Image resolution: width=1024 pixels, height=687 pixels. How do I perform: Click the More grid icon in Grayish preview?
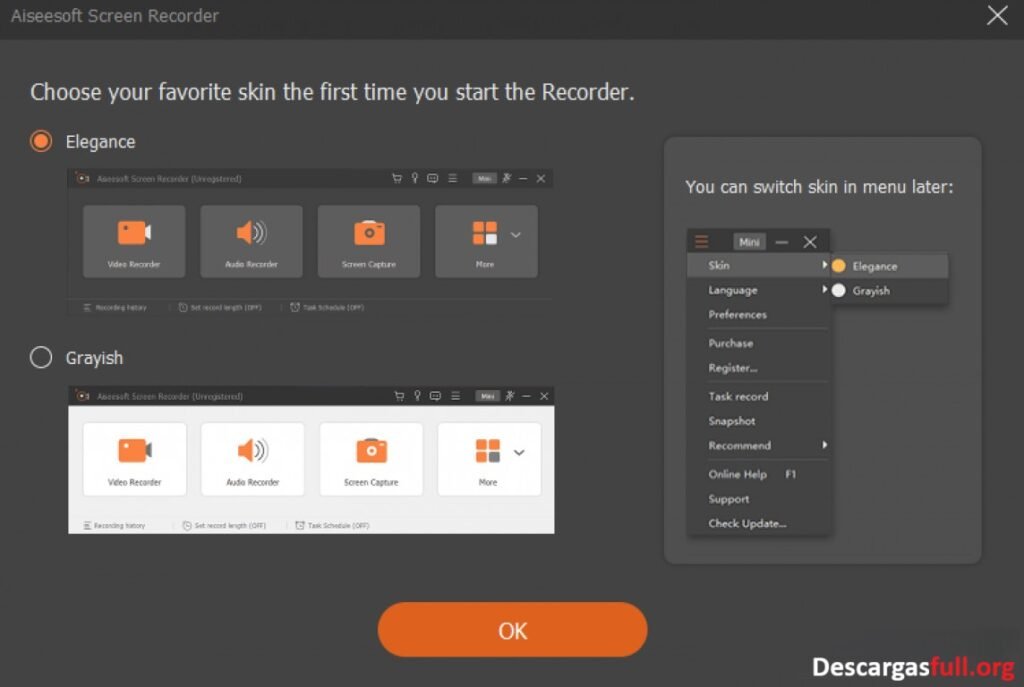tap(487, 451)
